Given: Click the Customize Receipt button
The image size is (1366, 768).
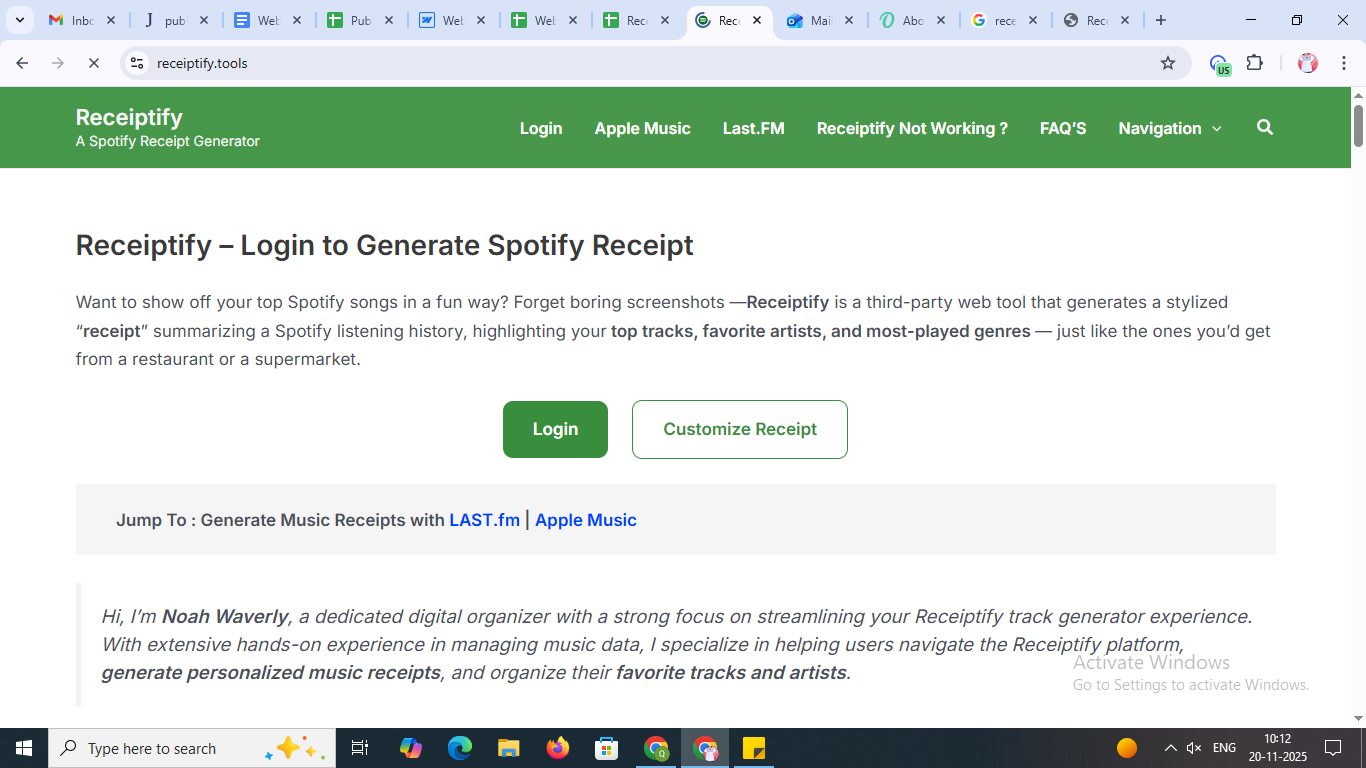Looking at the screenshot, I should (x=739, y=429).
